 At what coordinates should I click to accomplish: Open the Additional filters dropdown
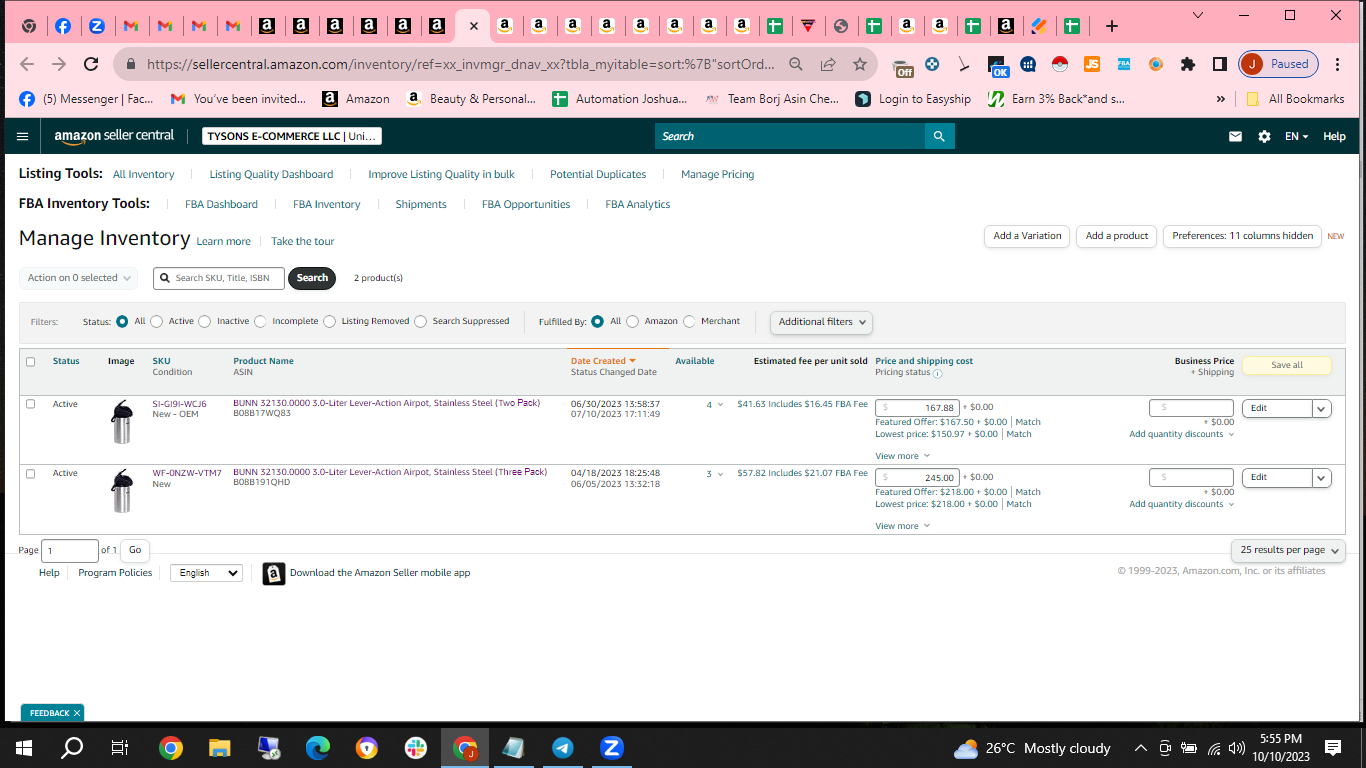point(821,322)
